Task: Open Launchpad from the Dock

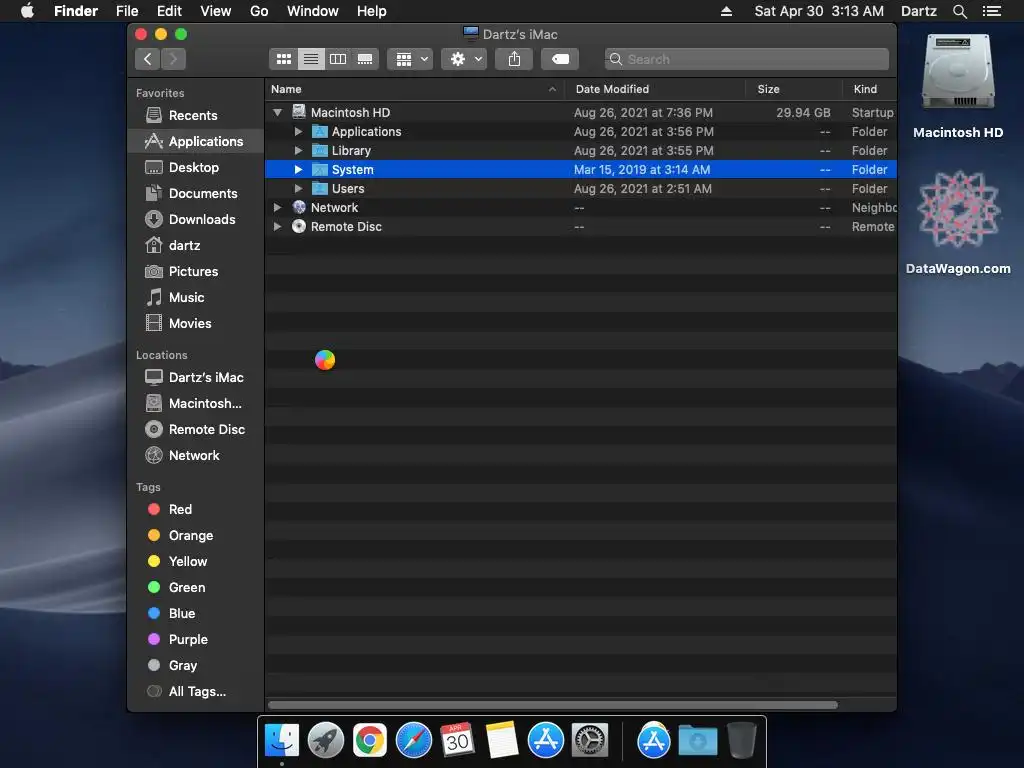Action: coord(325,741)
